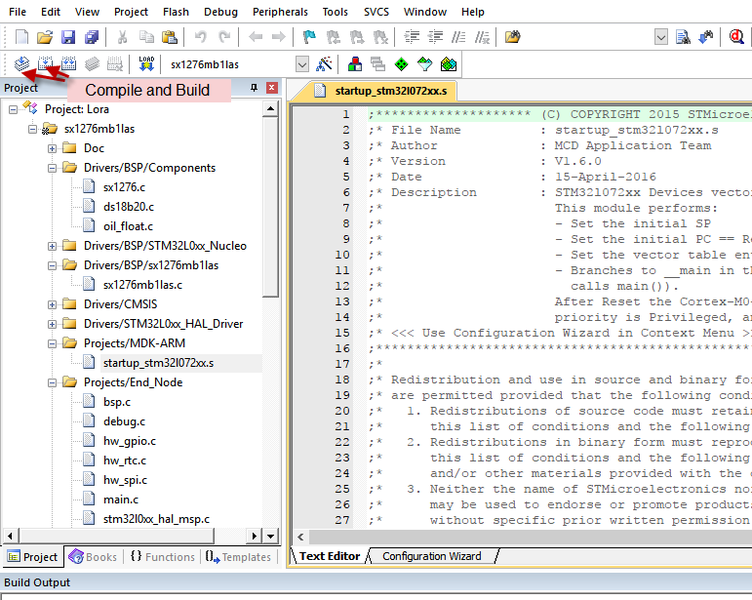This screenshot has width=752, height=600.
Task: Unindent the selected lines
Action: (435, 37)
